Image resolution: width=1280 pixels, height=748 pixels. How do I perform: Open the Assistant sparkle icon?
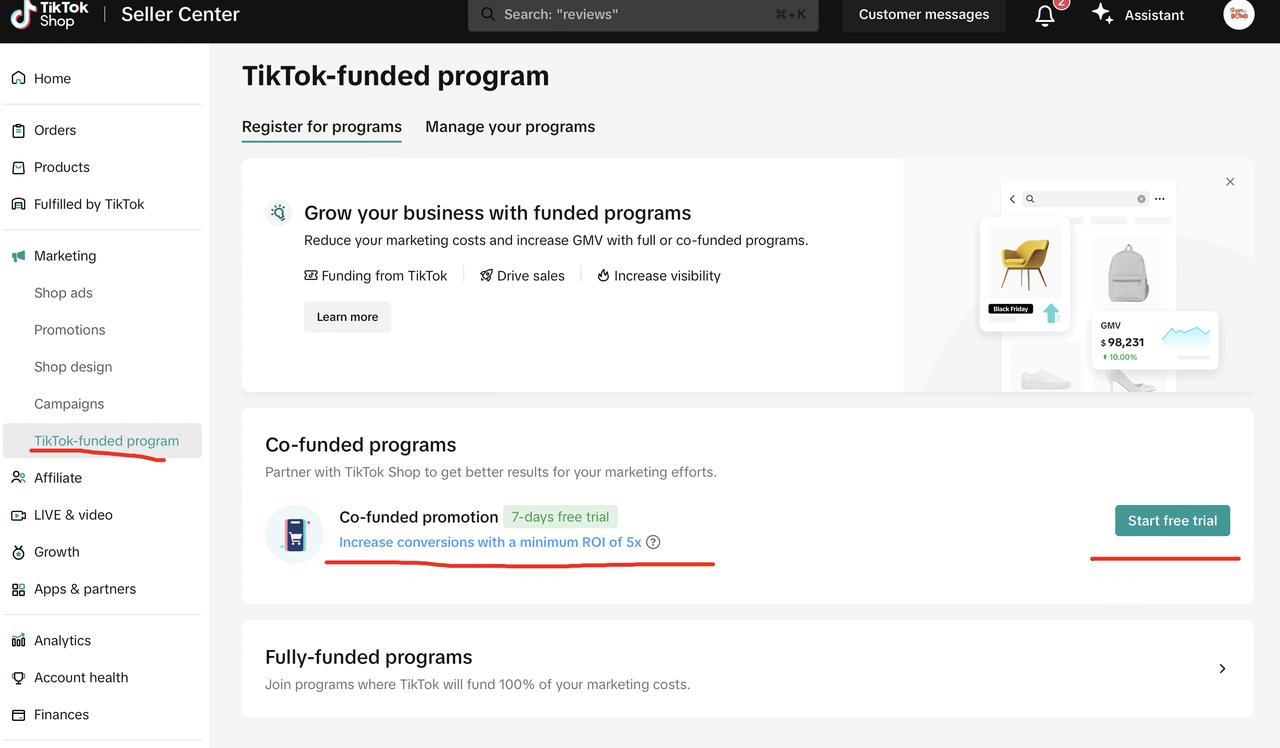coord(1103,14)
